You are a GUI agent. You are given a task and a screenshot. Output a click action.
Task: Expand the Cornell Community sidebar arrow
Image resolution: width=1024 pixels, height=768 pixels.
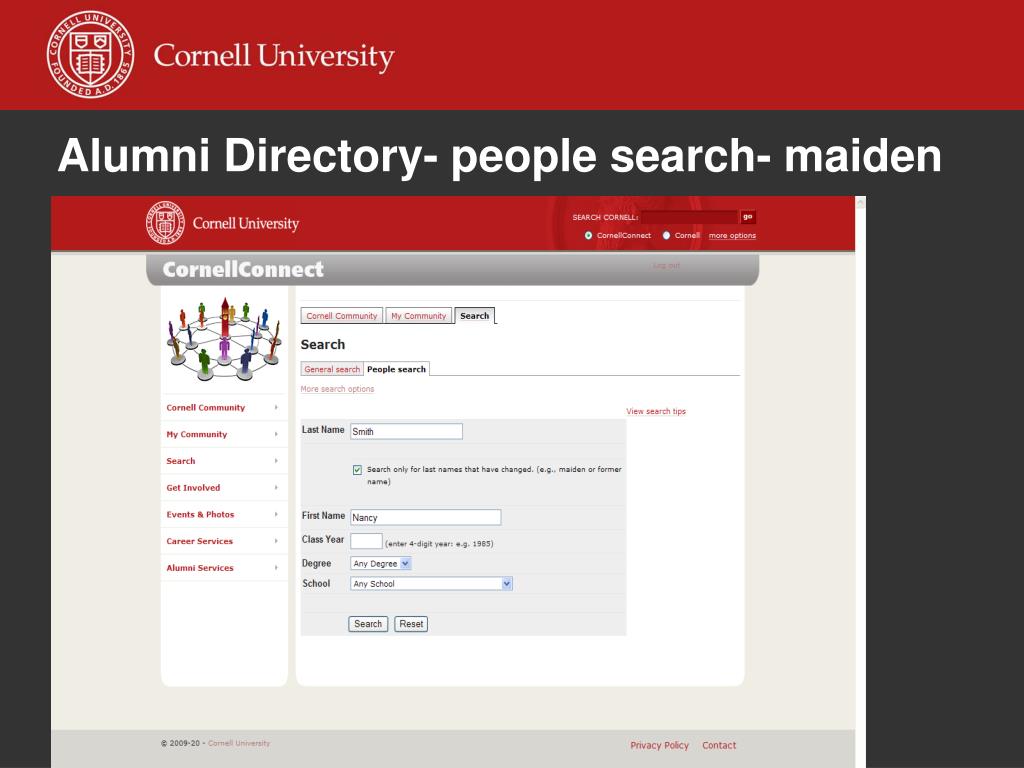[x=276, y=408]
